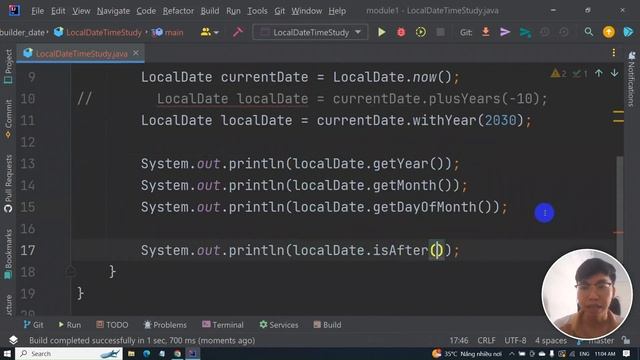
Task: Click the orange IDE update icon
Action: [x=609, y=32]
